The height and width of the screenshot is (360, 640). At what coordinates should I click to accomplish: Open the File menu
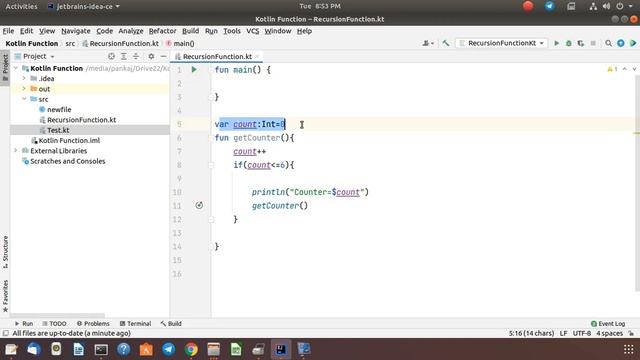[8, 31]
